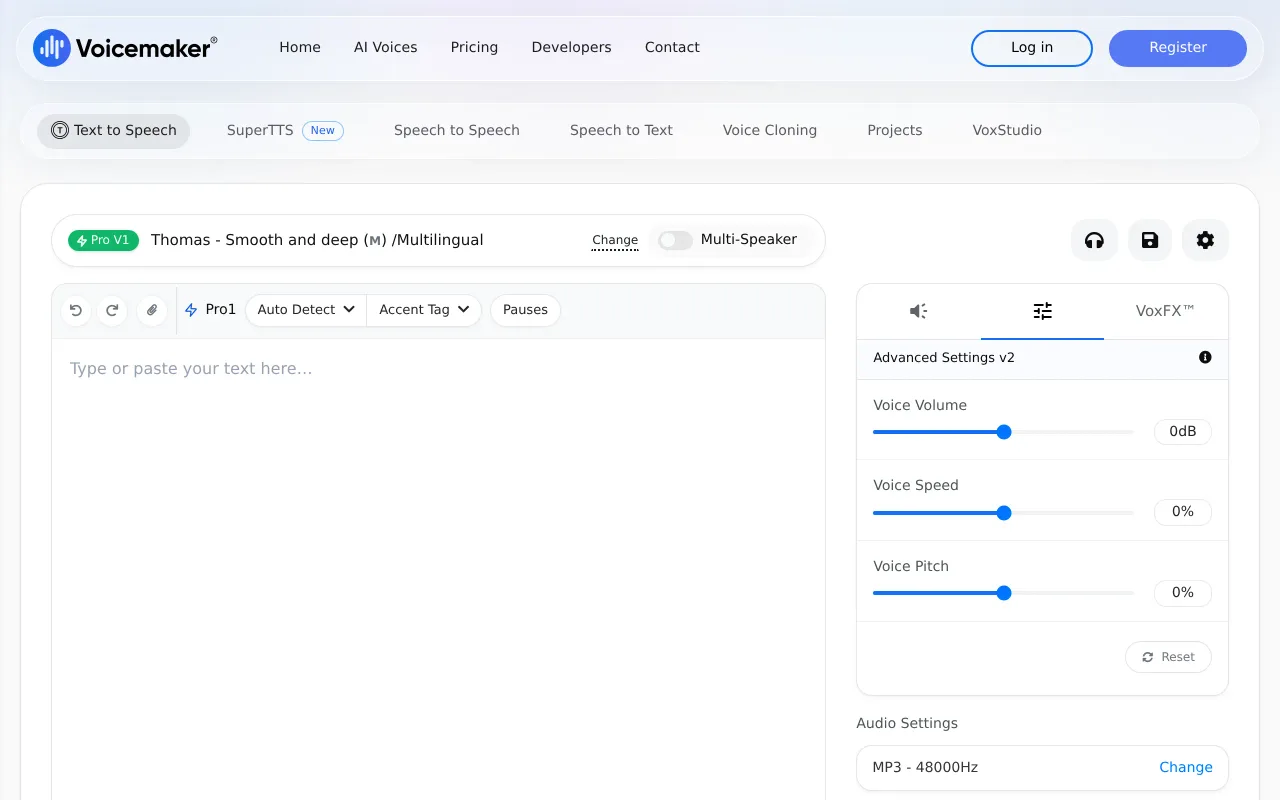Open the sliders advanced settings tab
Image resolution: width=1280 pixels, height=800 pixels.
pyautogui.click(x=1042, y=311)
